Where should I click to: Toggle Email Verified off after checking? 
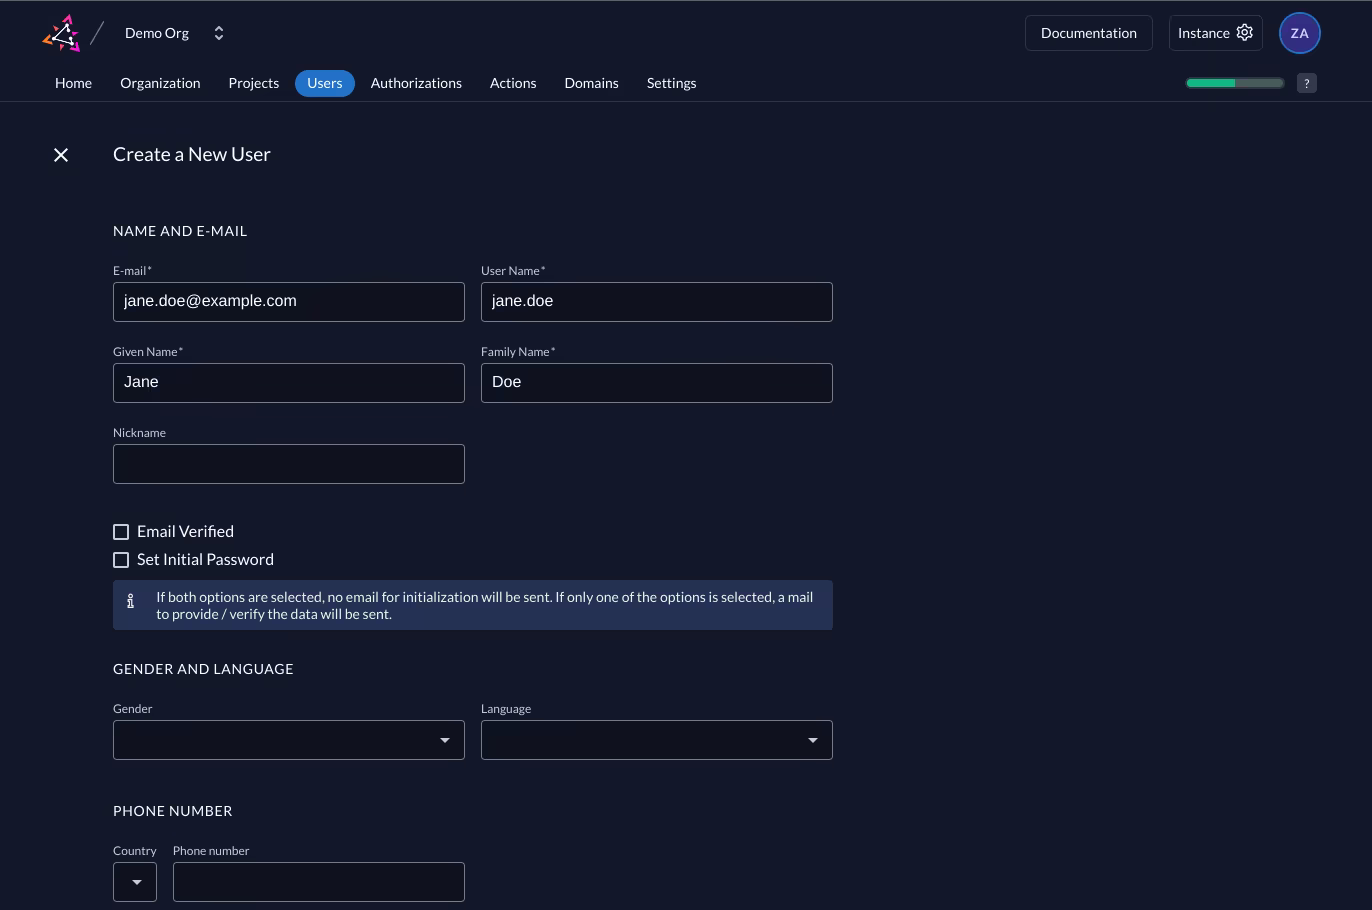click(x=121, y=531)
